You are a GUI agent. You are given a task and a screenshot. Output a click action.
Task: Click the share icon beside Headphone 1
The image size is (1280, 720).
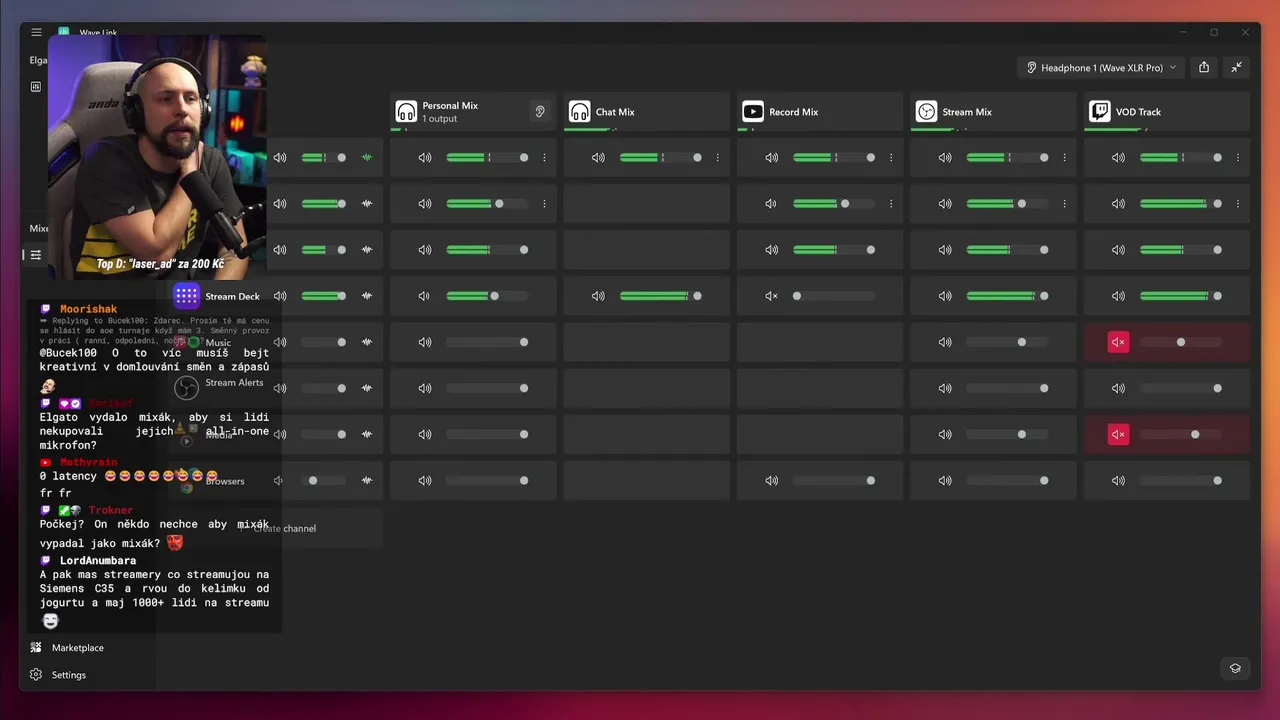pos(1204,67)
